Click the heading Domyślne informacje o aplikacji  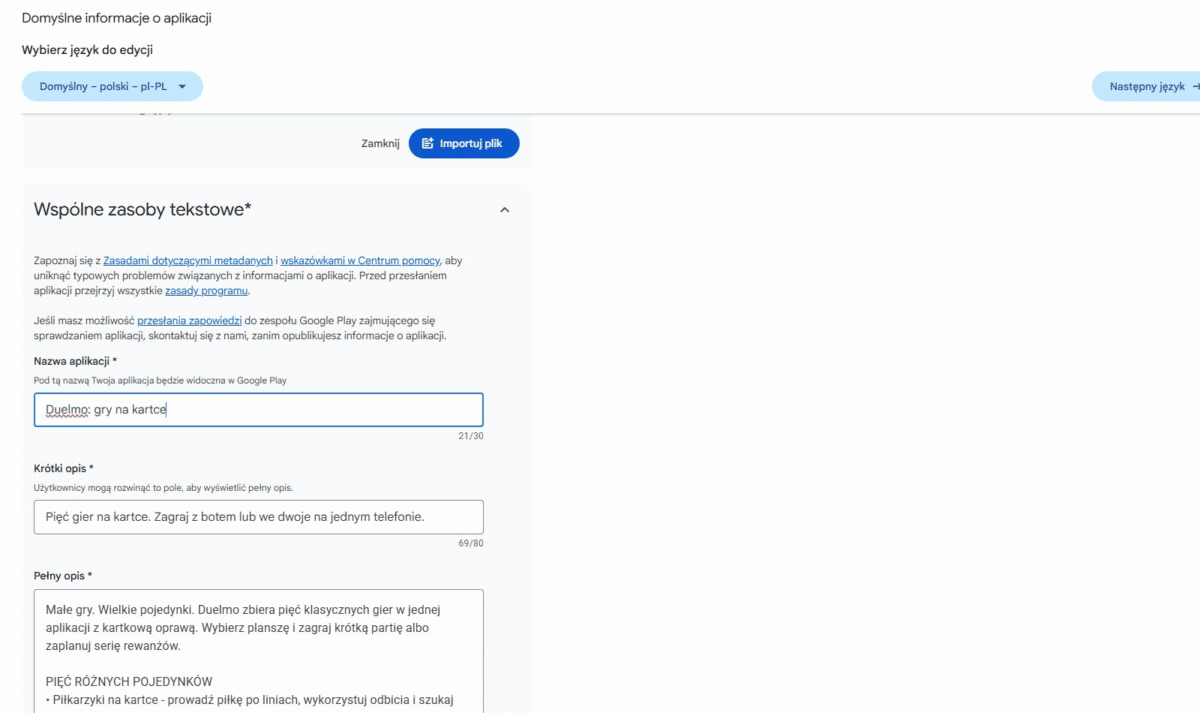[116, 18]
